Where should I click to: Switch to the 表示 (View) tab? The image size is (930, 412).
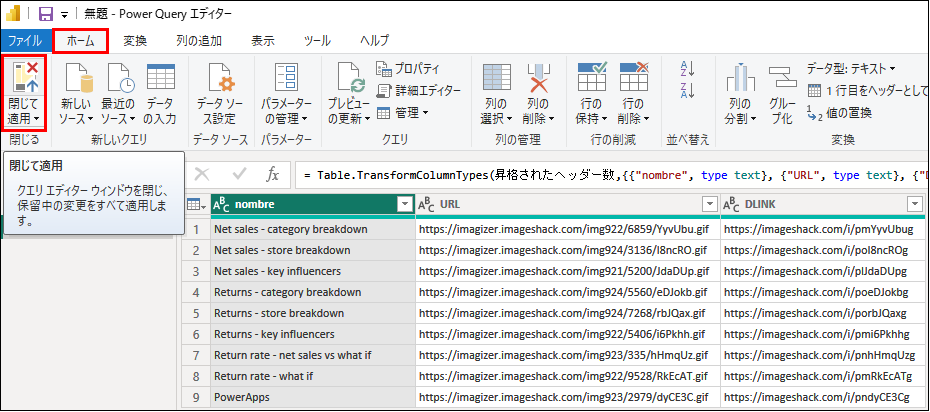(263, 41)
